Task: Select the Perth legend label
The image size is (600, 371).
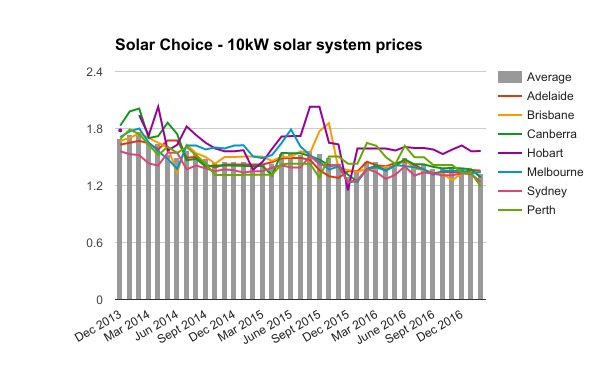Action: click(541, 210)
